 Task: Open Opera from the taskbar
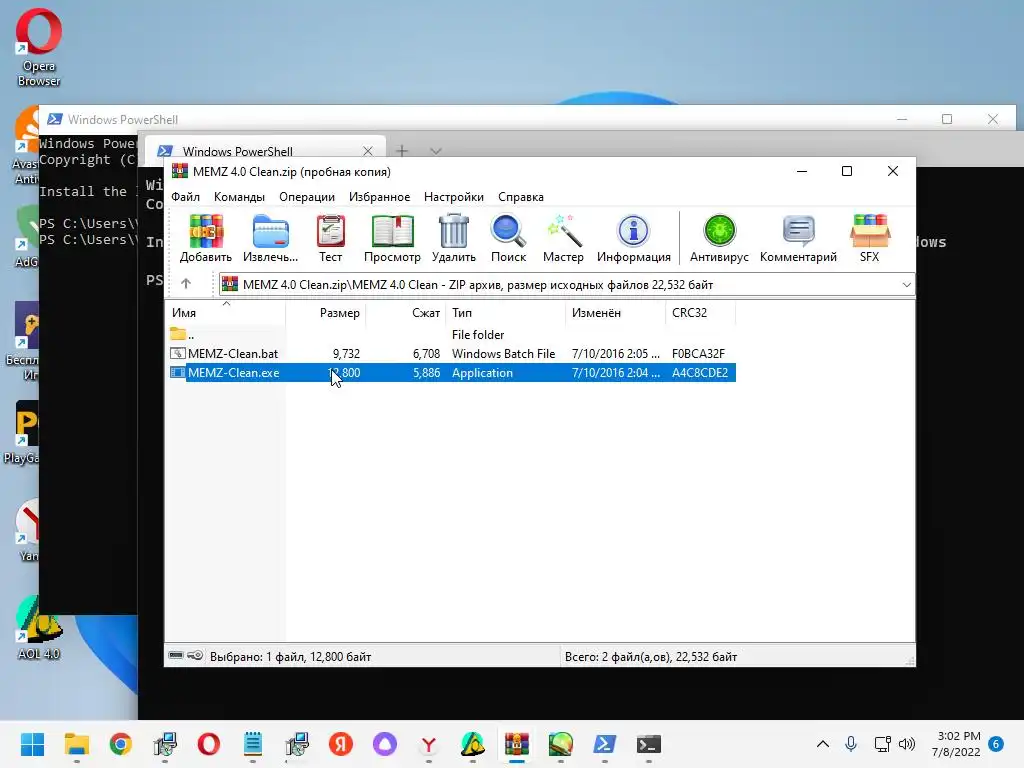[x=208, y=744]
